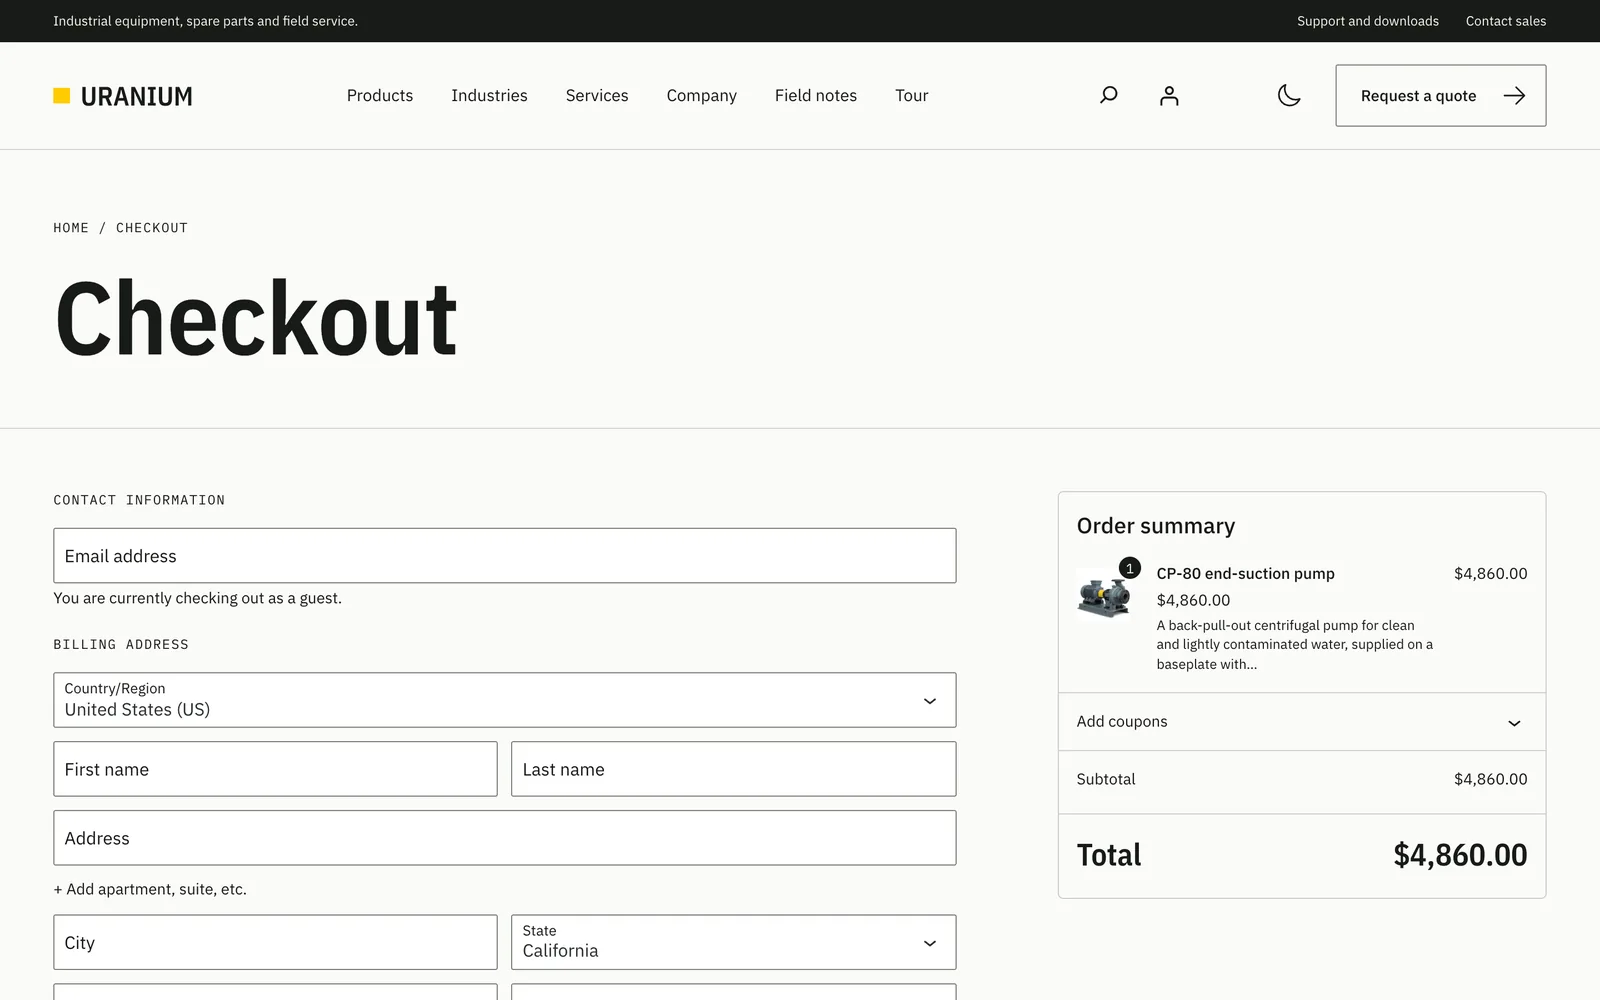The height and width of the screenshot is (1000, 1600).
Task: Click the quantity badge on pump thumbnail
Action: click(1130, 568)
